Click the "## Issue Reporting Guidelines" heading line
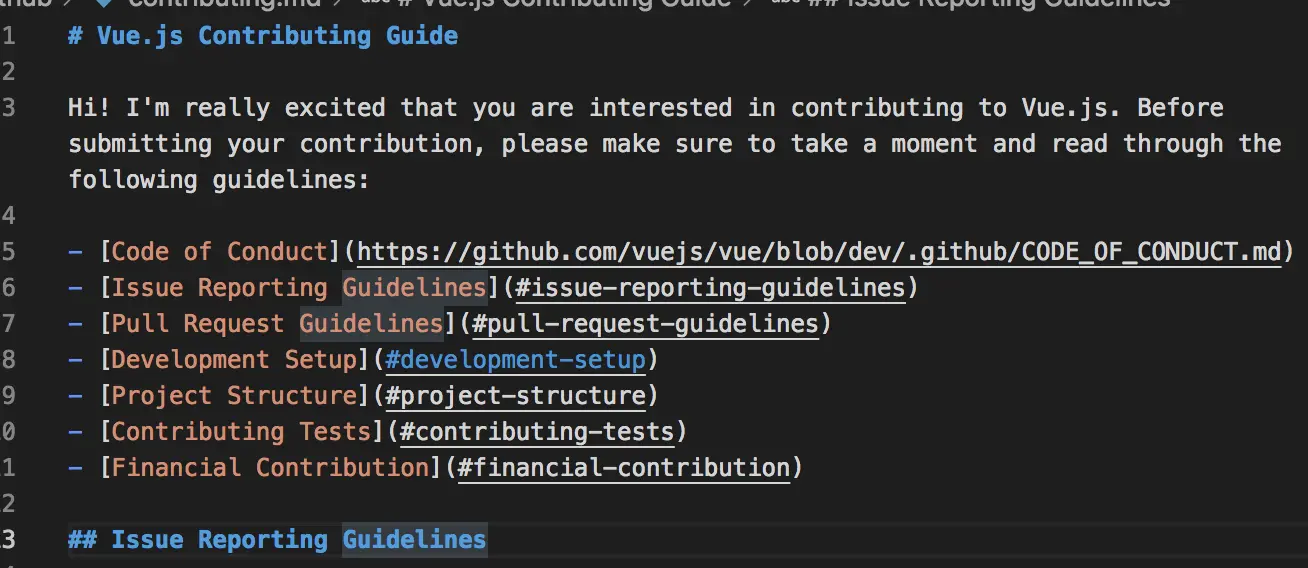 [277, 540]
